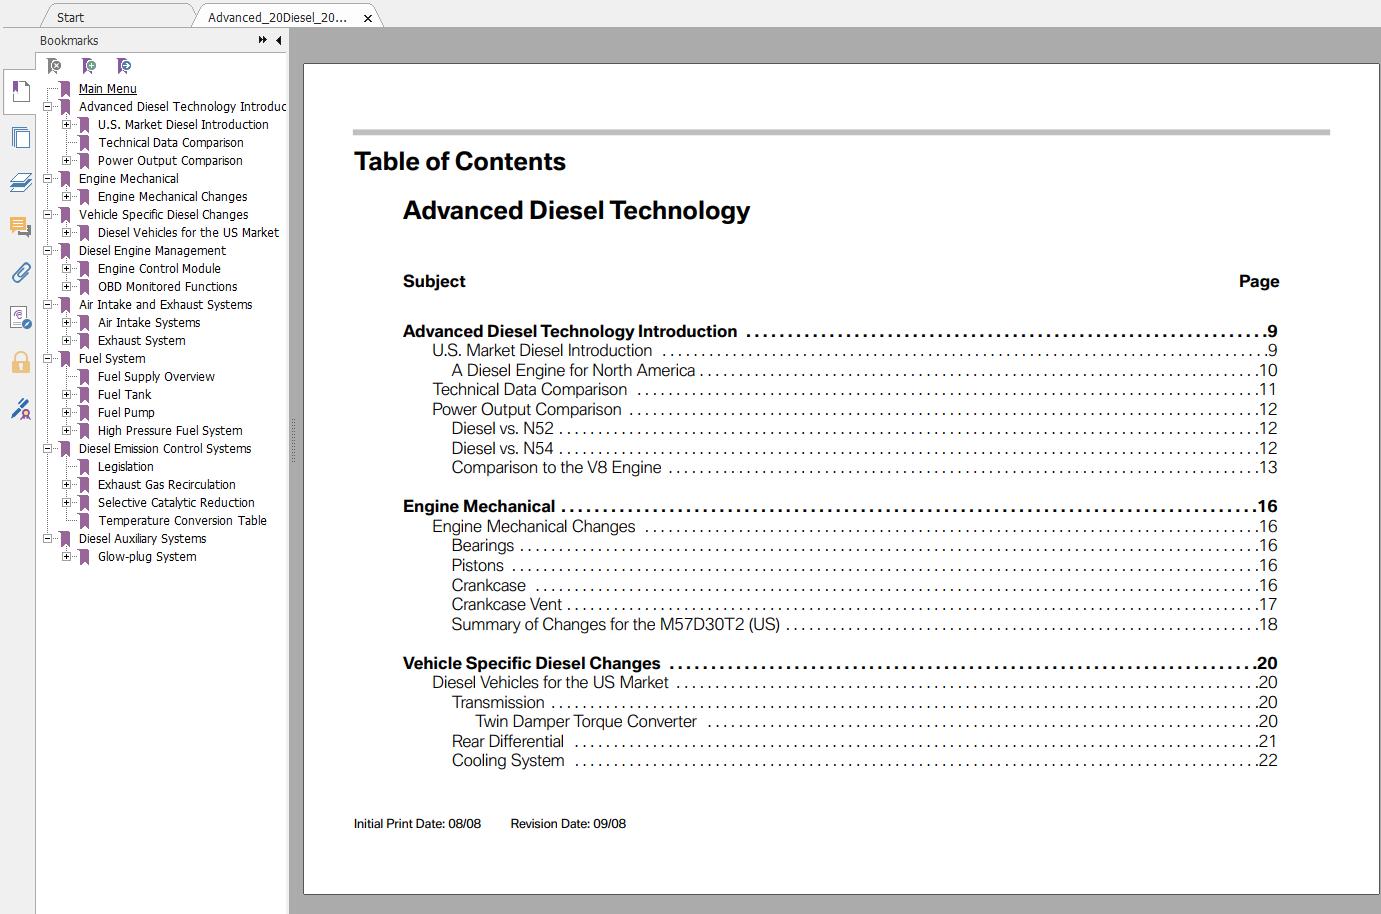This screenshot has height=914, width=1381.
Task: Close the Advanced Diesel document tab
Action: click(369, 18)
